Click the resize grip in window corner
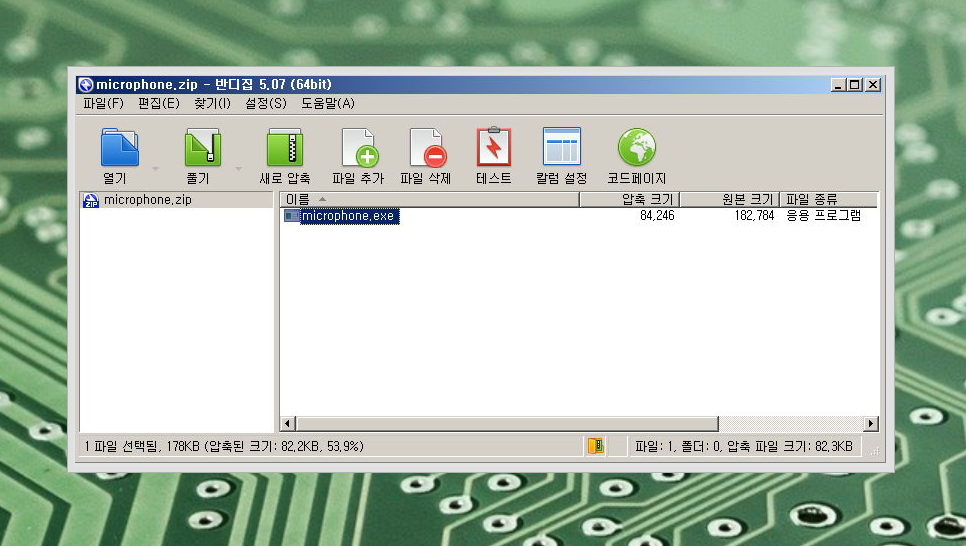This screenshot has height=546, width=966. [x=875, y=451]
